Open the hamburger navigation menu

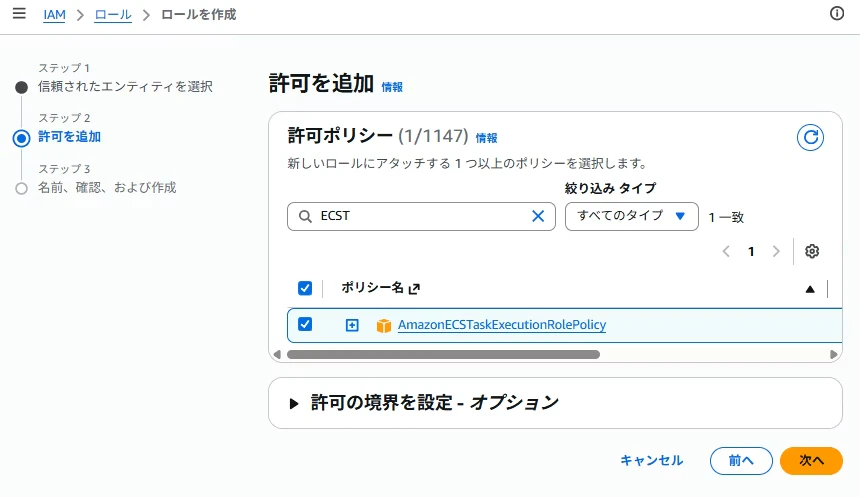tap(19, 13)
